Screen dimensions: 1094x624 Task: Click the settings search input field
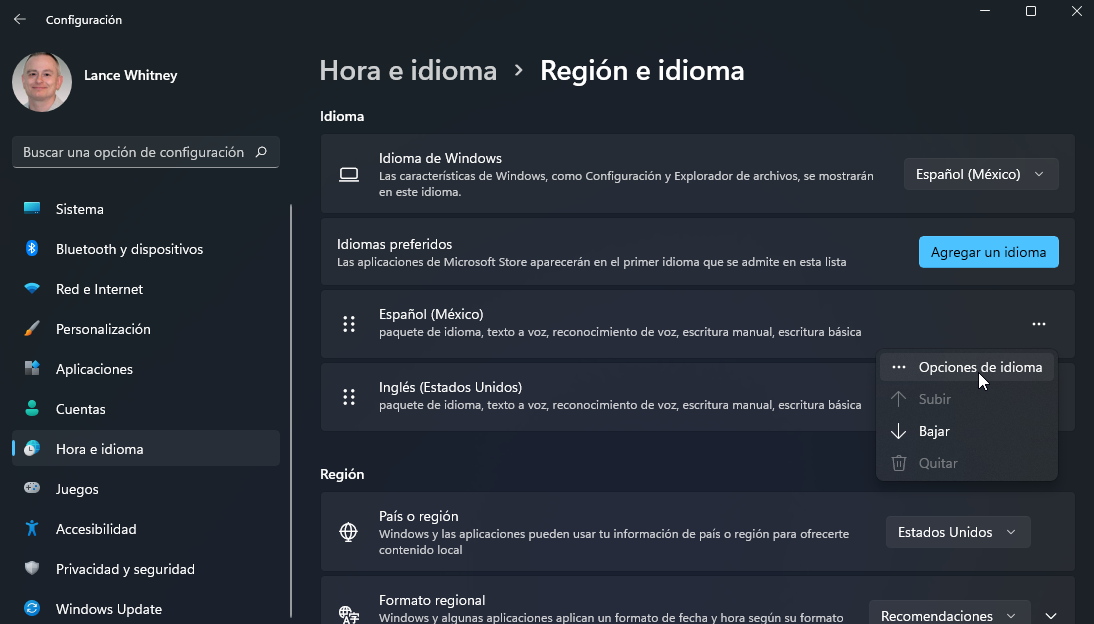click(145, 151)
